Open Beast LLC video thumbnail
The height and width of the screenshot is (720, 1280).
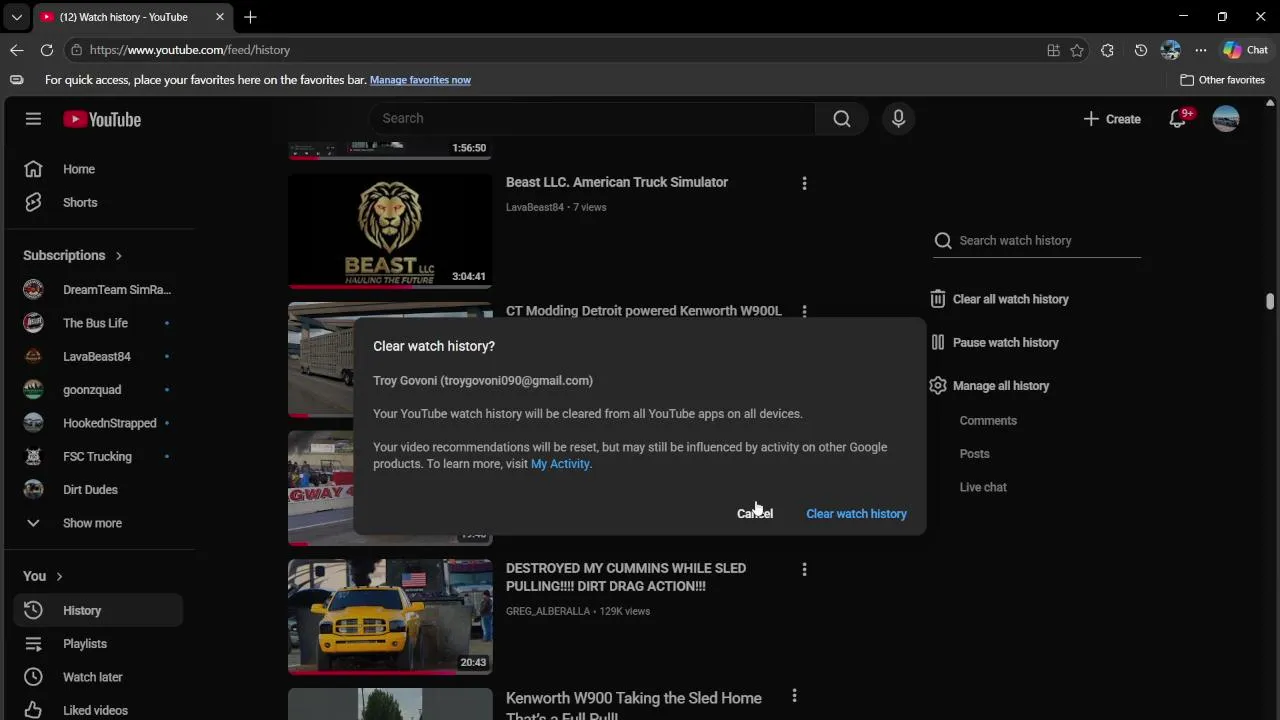[390, 231]
